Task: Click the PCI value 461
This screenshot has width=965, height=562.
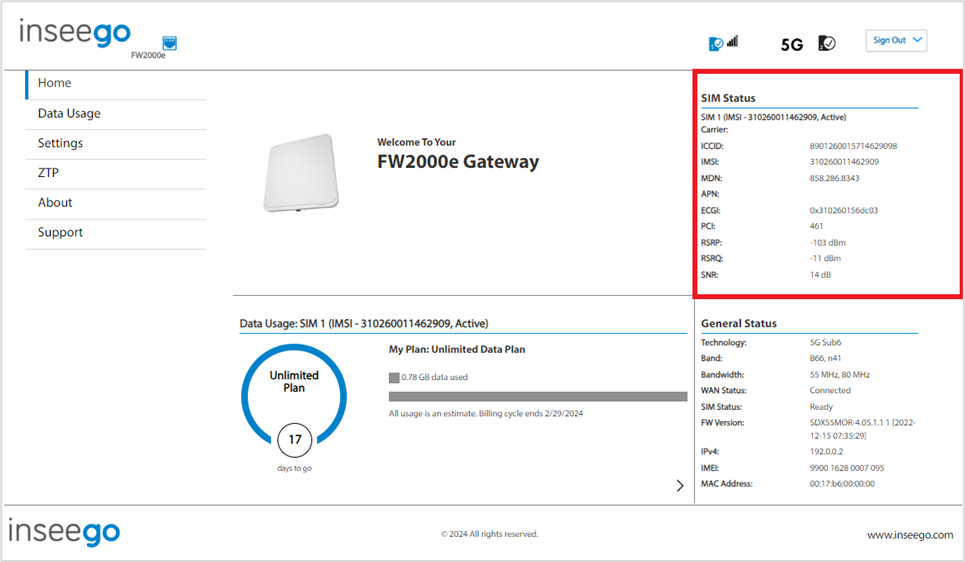Action: (x=816, y=227)
